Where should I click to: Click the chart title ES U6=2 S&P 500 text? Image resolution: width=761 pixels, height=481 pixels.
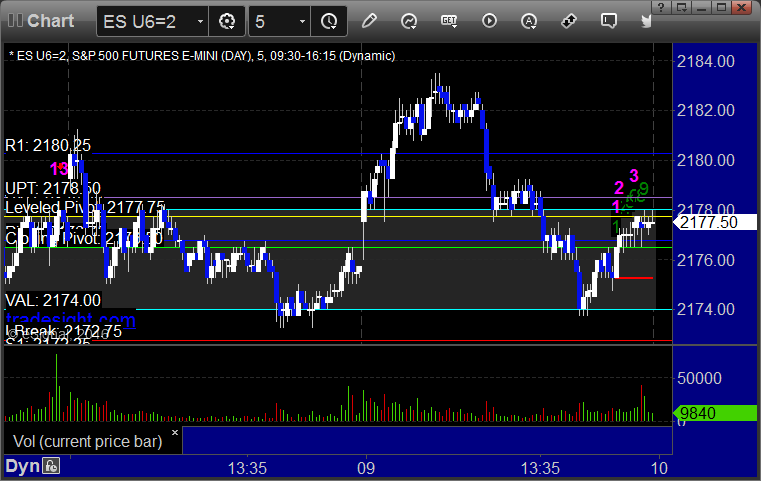[x=202, y=56]
